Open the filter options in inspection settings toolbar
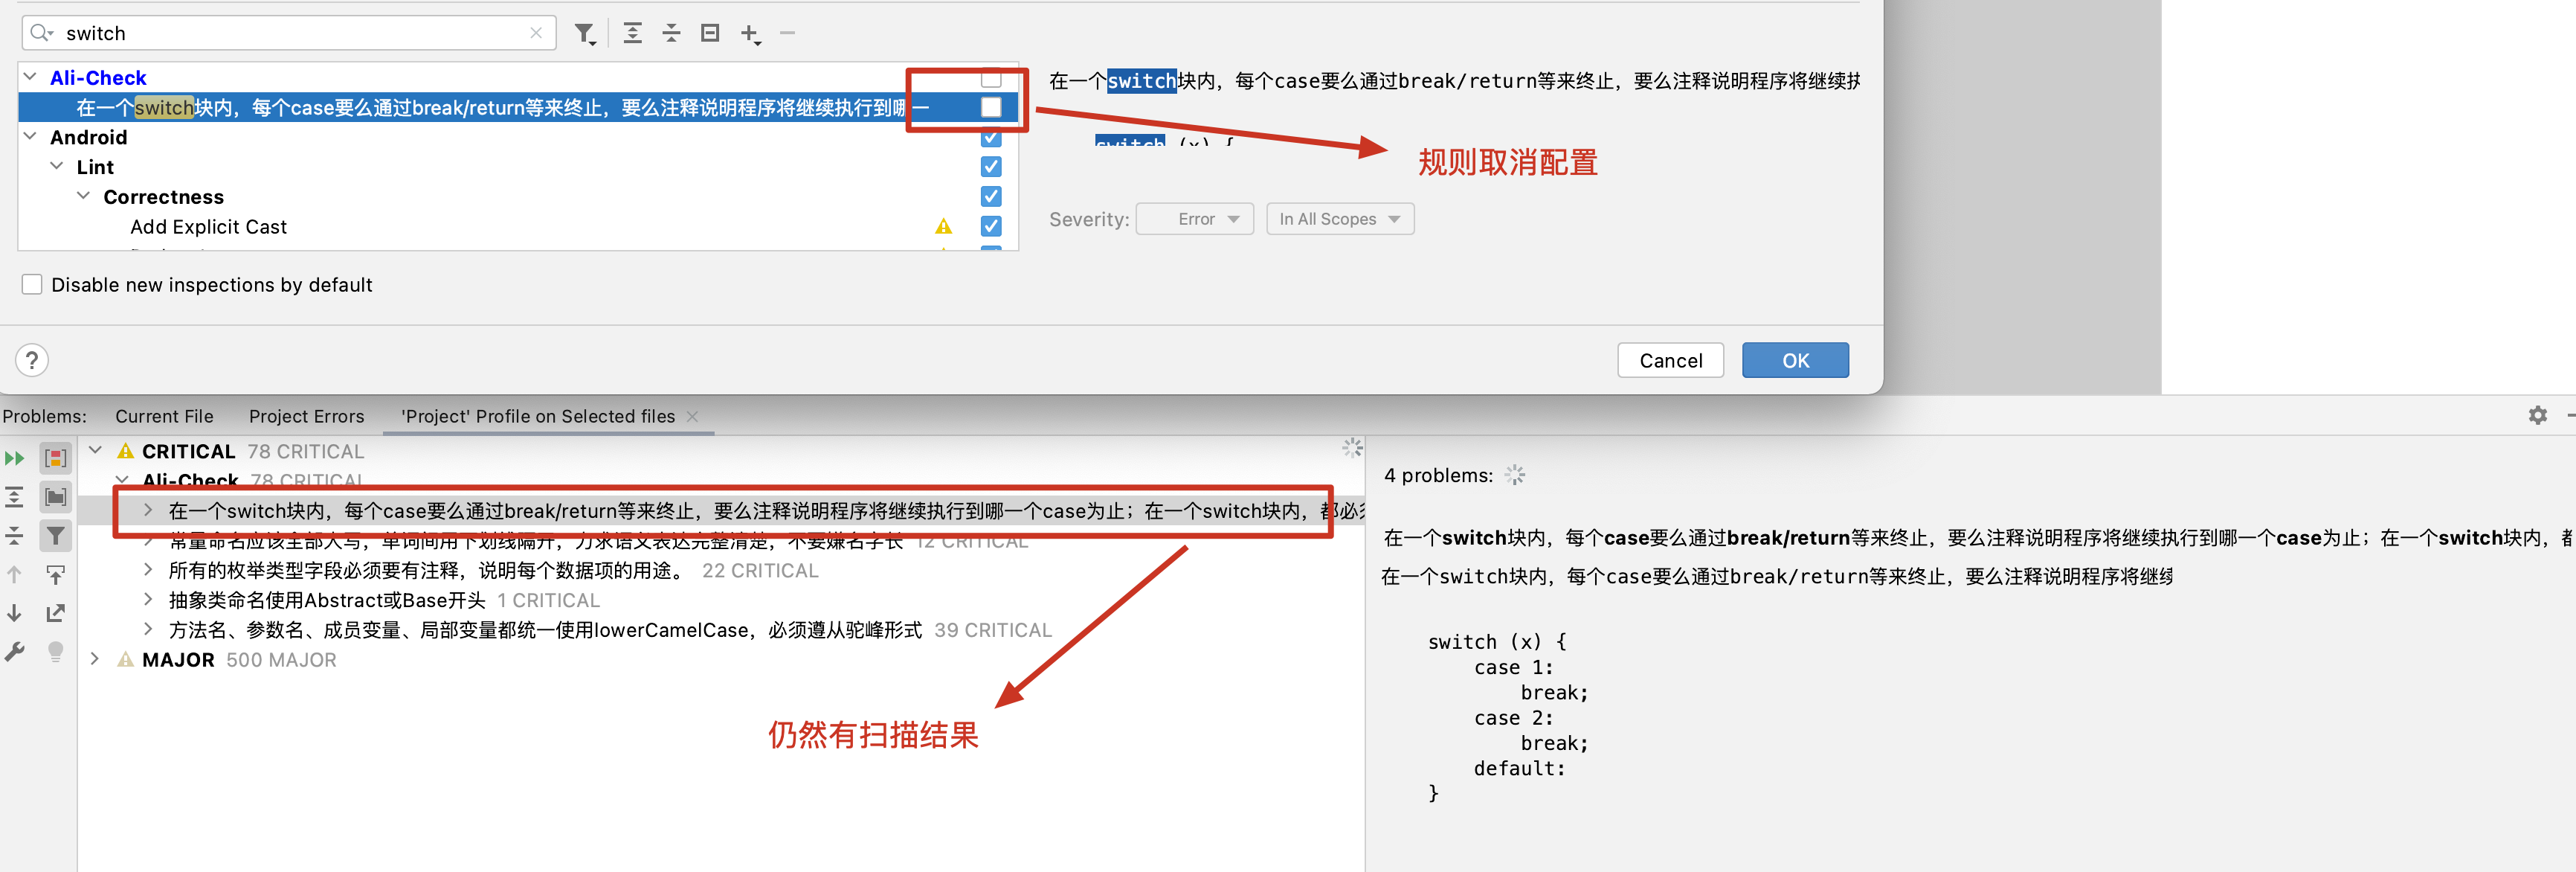This screenshot has width=2576, height=872. pyautogui.click(x=585, y=33)
